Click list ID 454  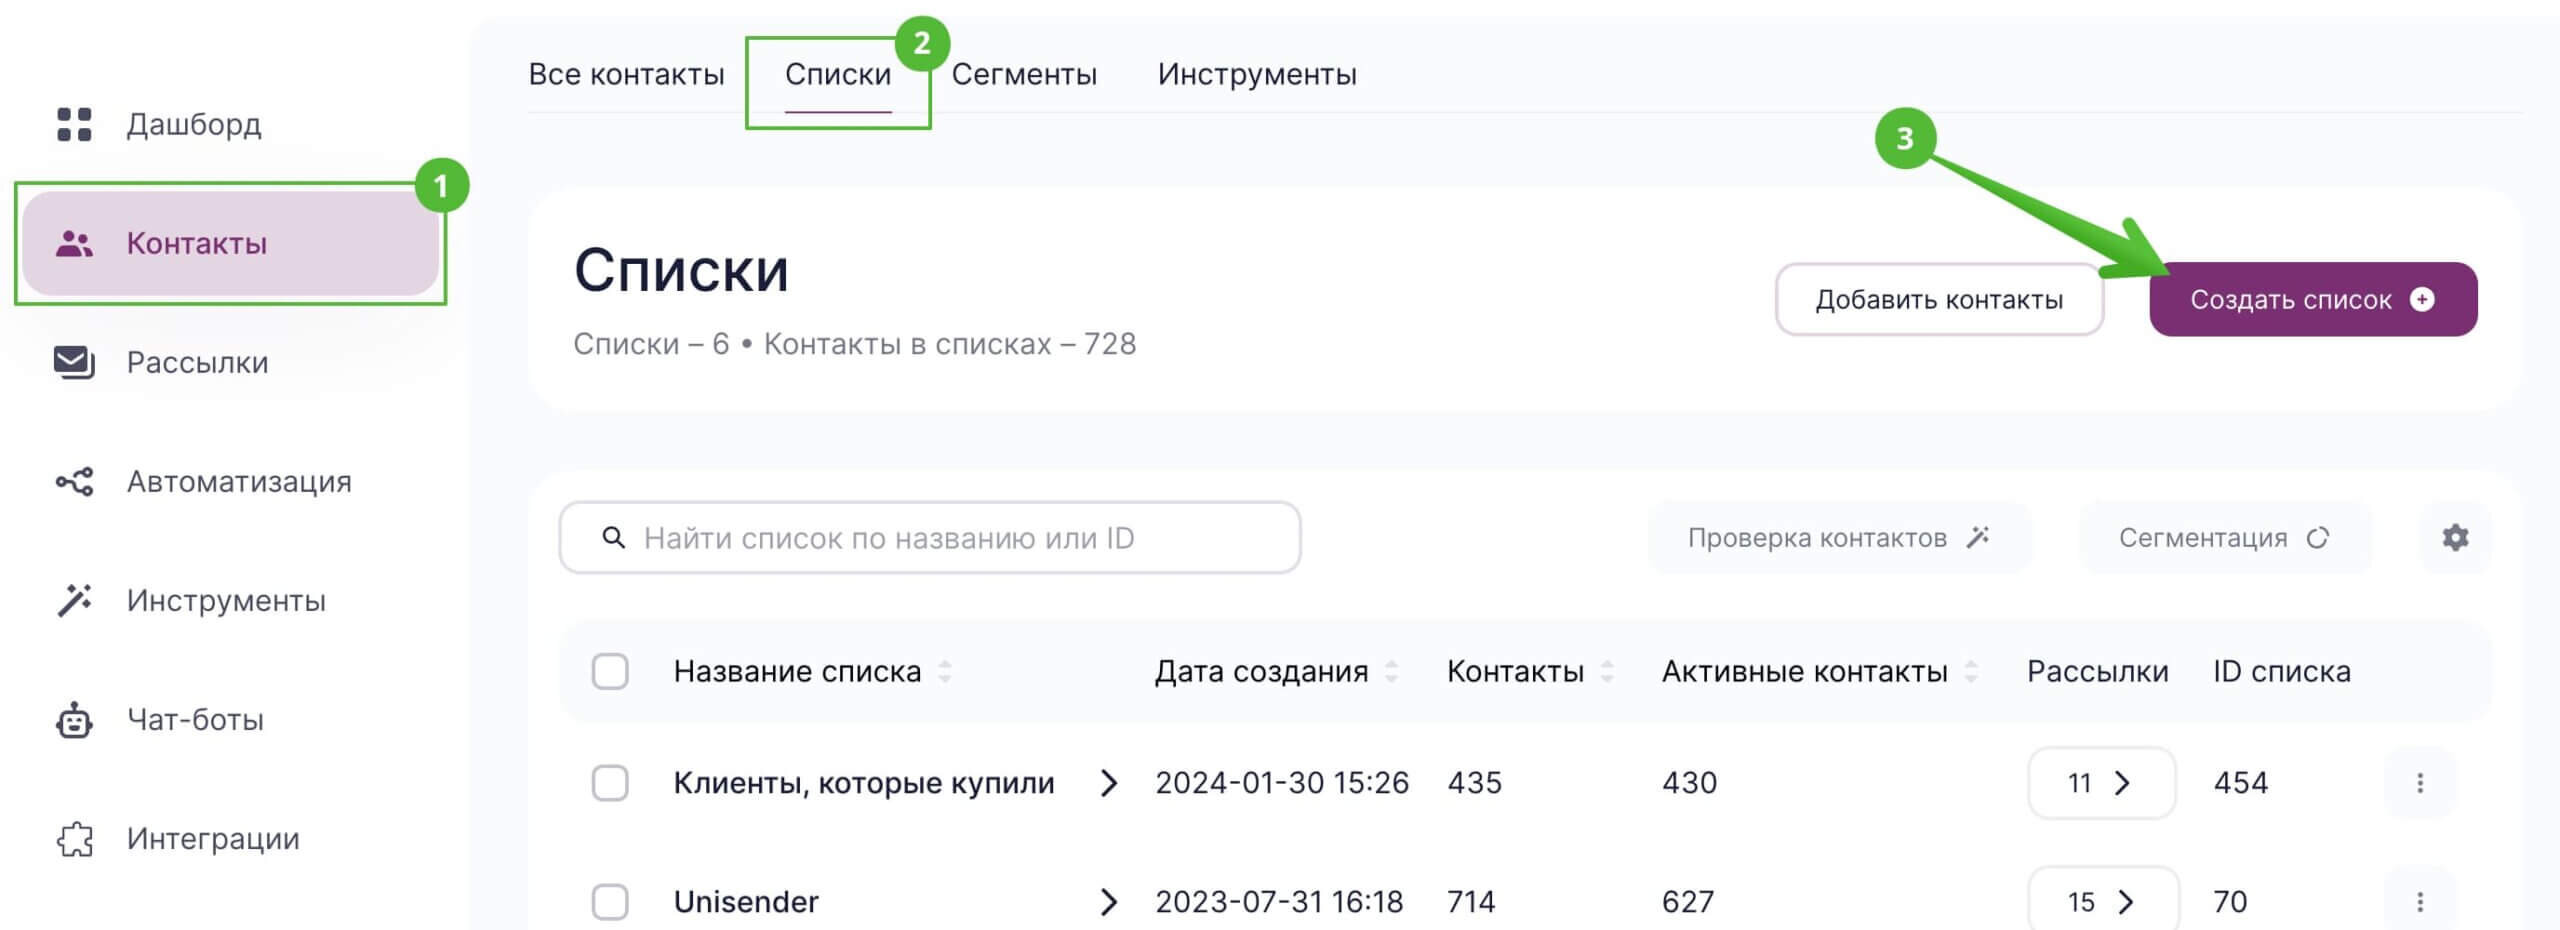(2240, 783)
